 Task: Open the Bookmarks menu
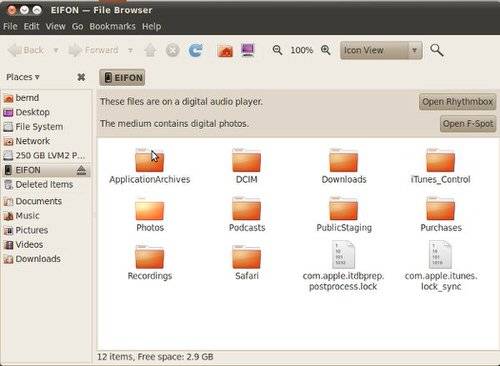112,26
